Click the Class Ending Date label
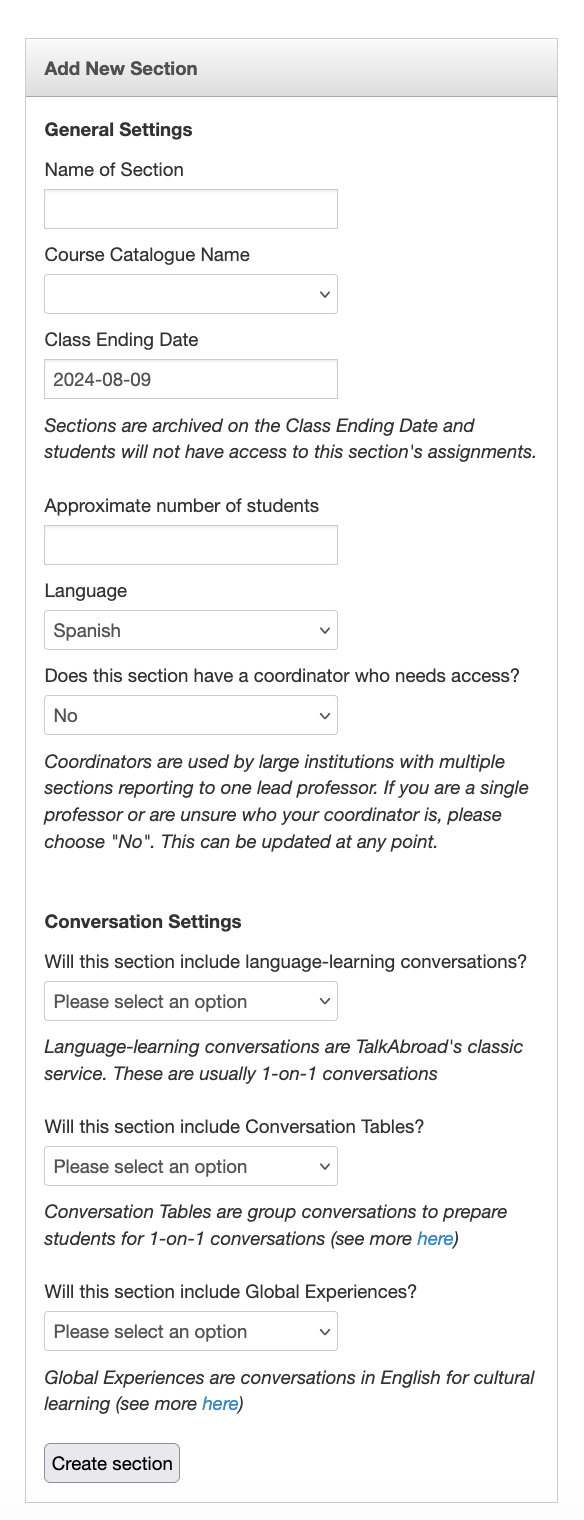The width and height of the screenshot is (584, 1520). click(x=121, y=340)
